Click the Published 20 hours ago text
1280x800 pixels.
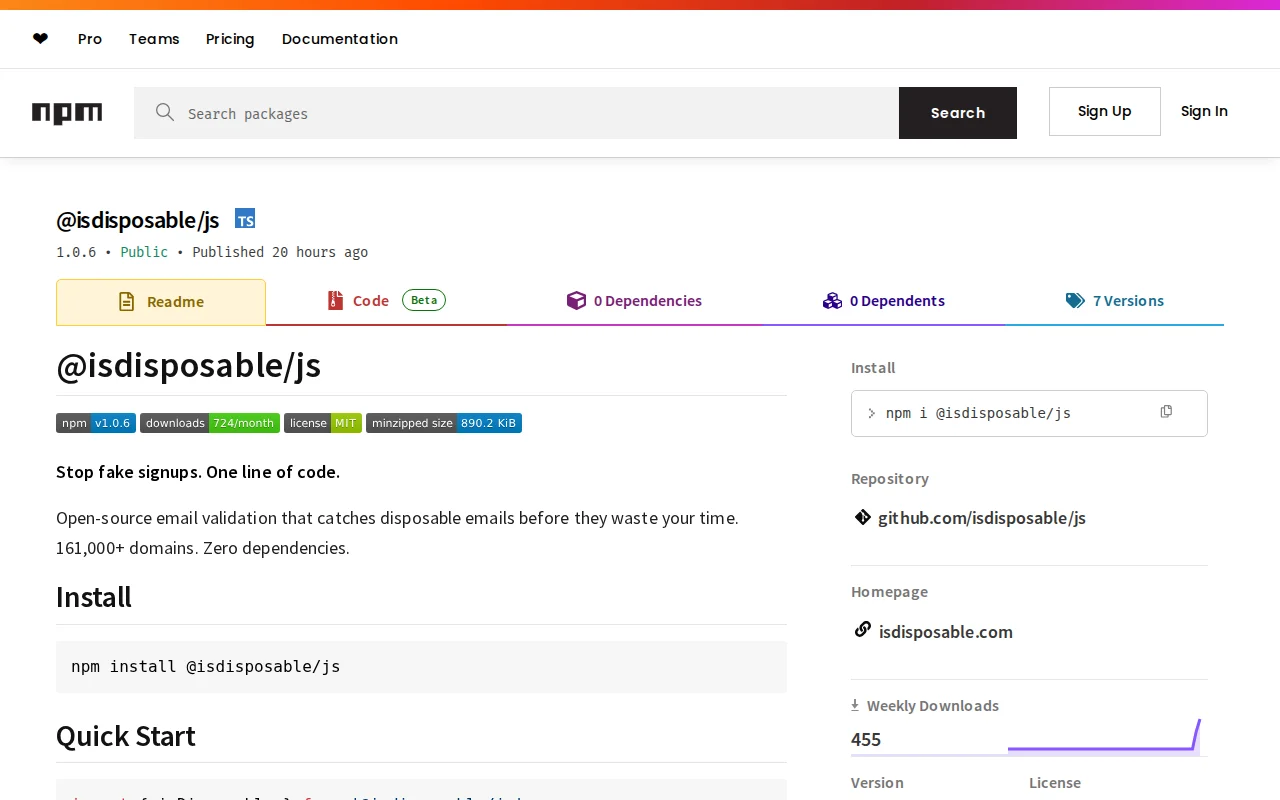click(x=280, y=252)
